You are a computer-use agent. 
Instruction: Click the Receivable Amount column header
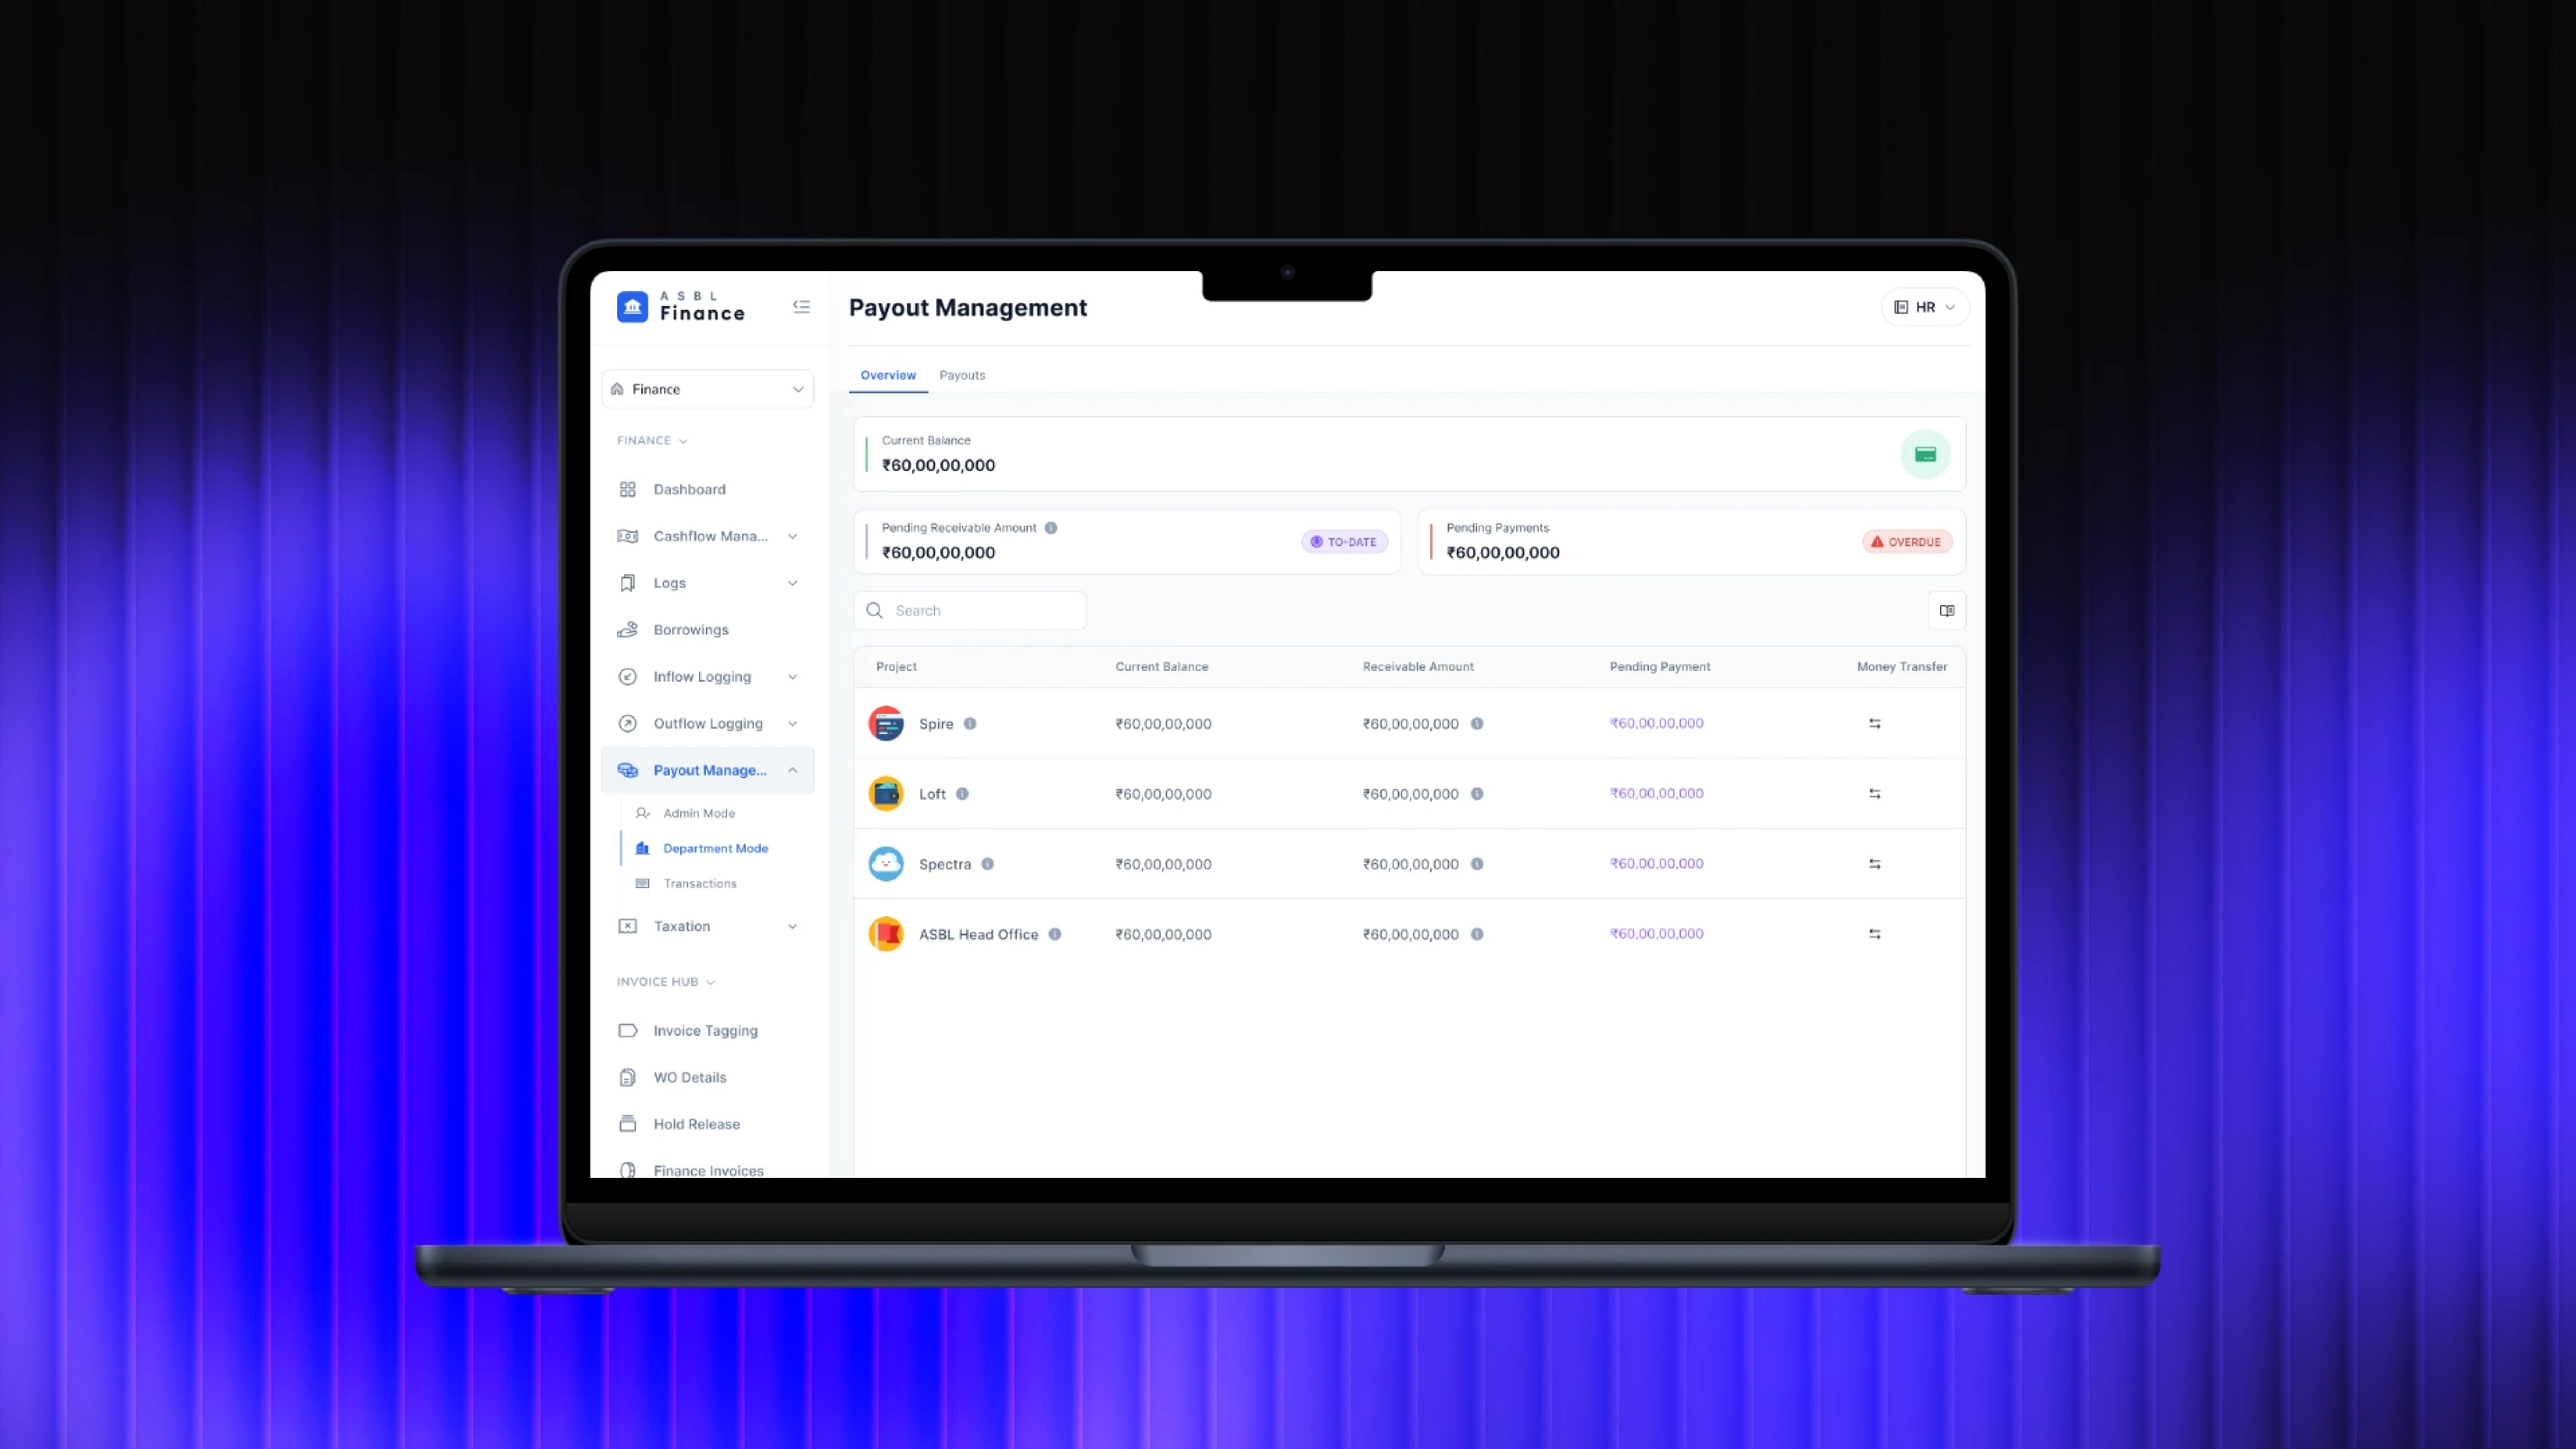click(1418, 667)
